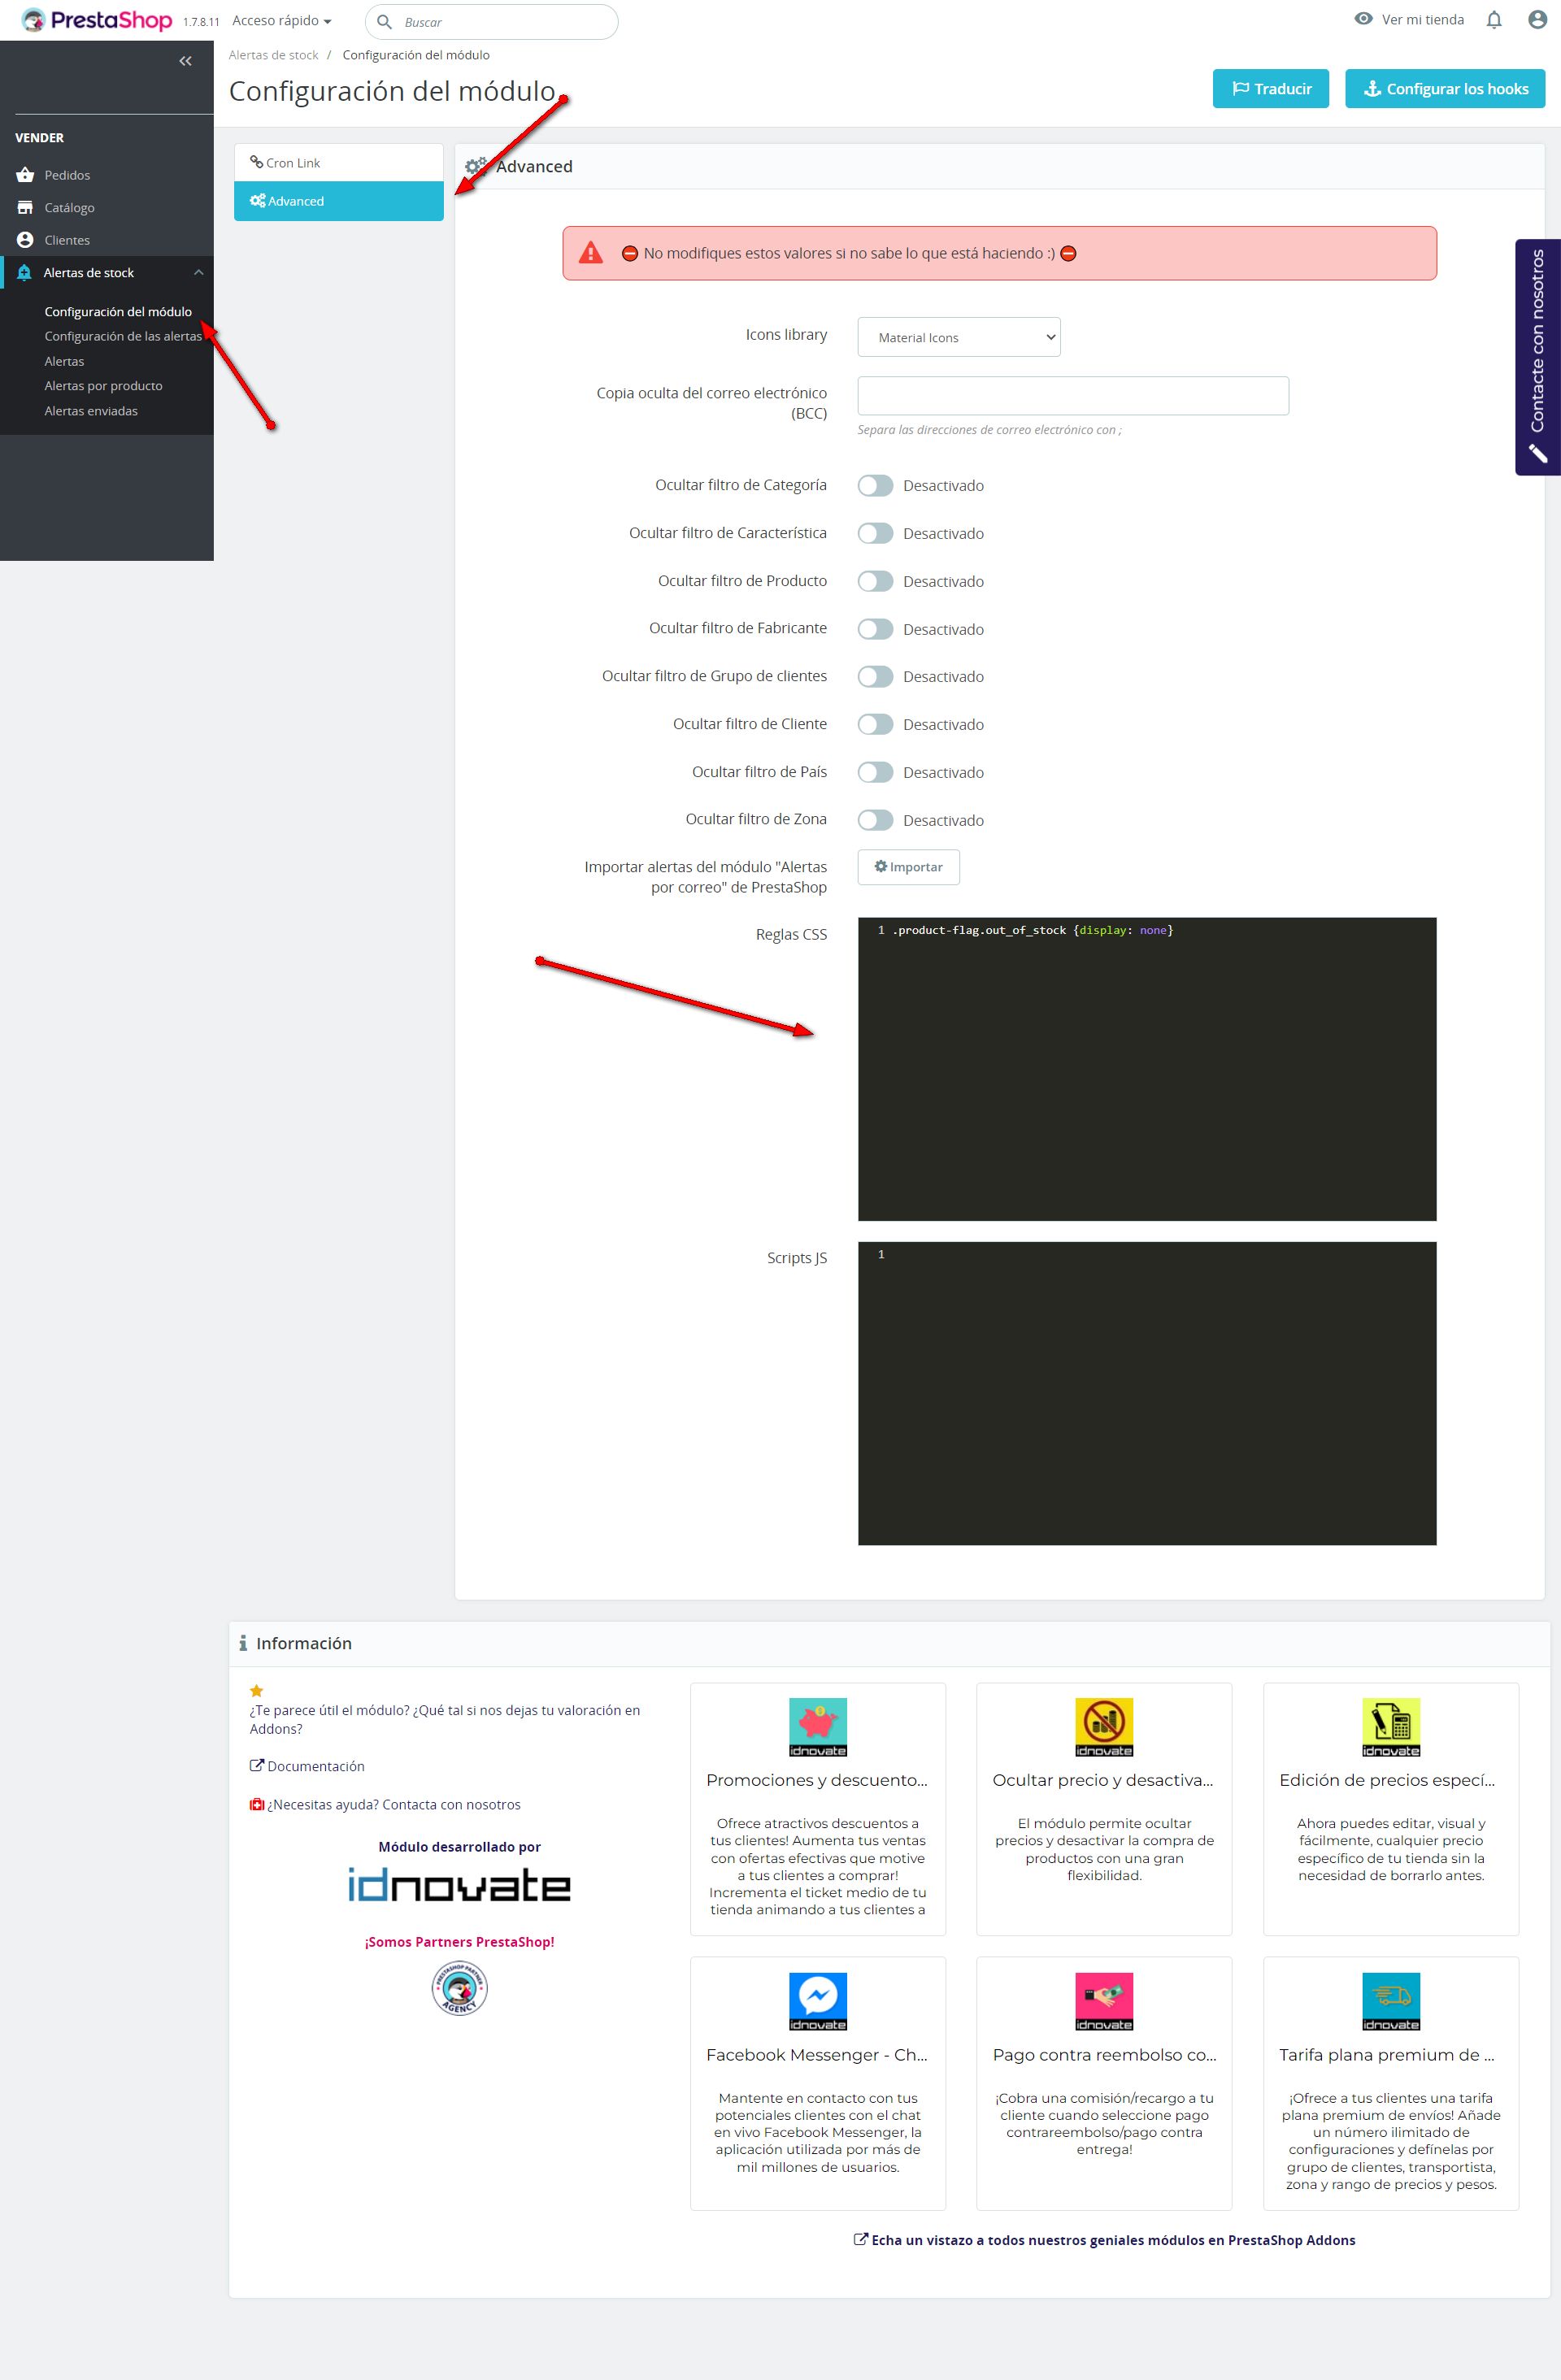Toggle Ocultar filtro de Fabricante switch
Viewport: 1561px width, 2380px height.
click(x=875, y=629)
